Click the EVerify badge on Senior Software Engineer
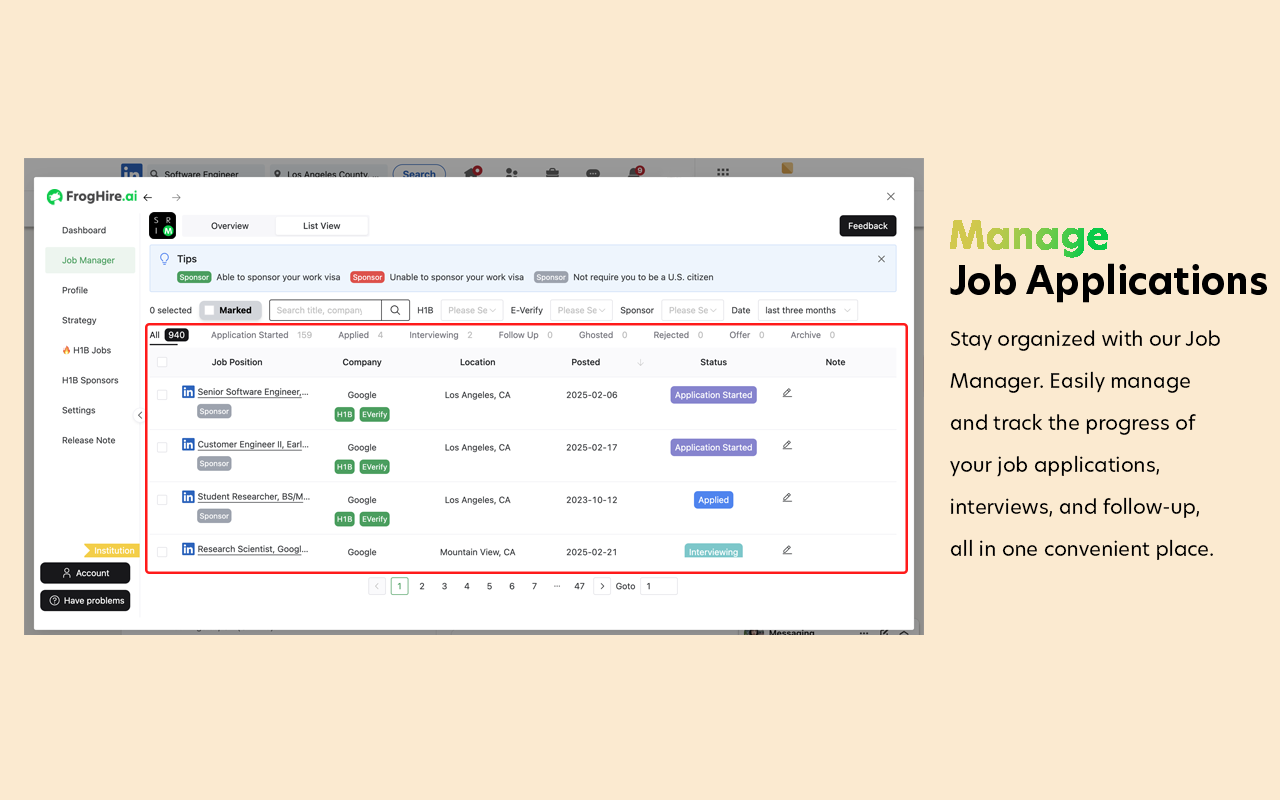1280x800 pixels. click(x=374, y=414)
